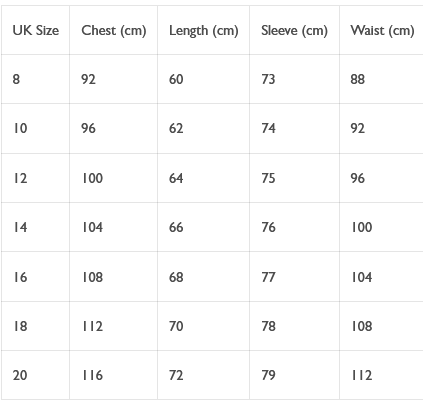This screenshot has height=409, width=423.
Task: Click the UK Size column header
Action: click(35, 30)
